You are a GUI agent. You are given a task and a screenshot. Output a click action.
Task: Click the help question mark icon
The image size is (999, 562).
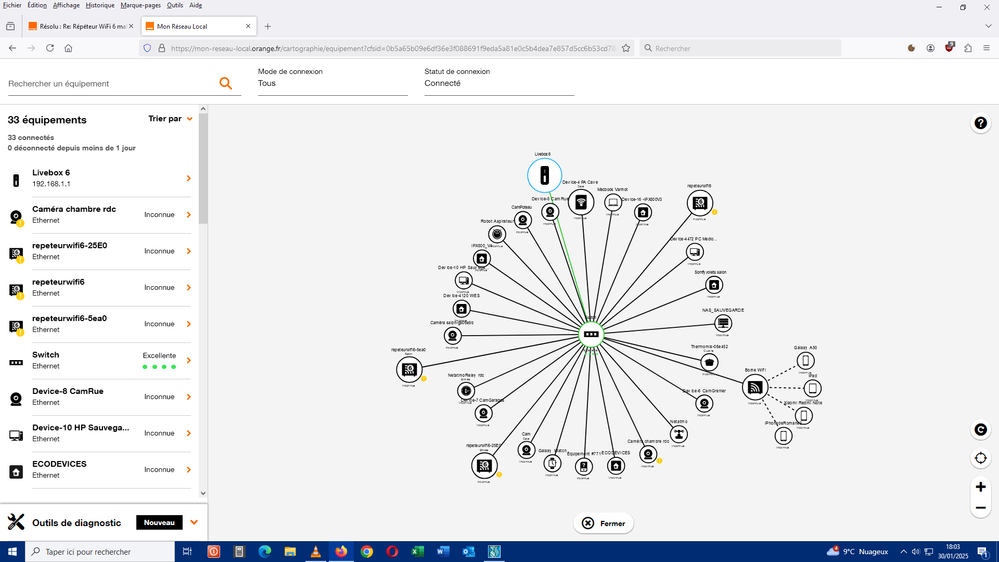981,123
